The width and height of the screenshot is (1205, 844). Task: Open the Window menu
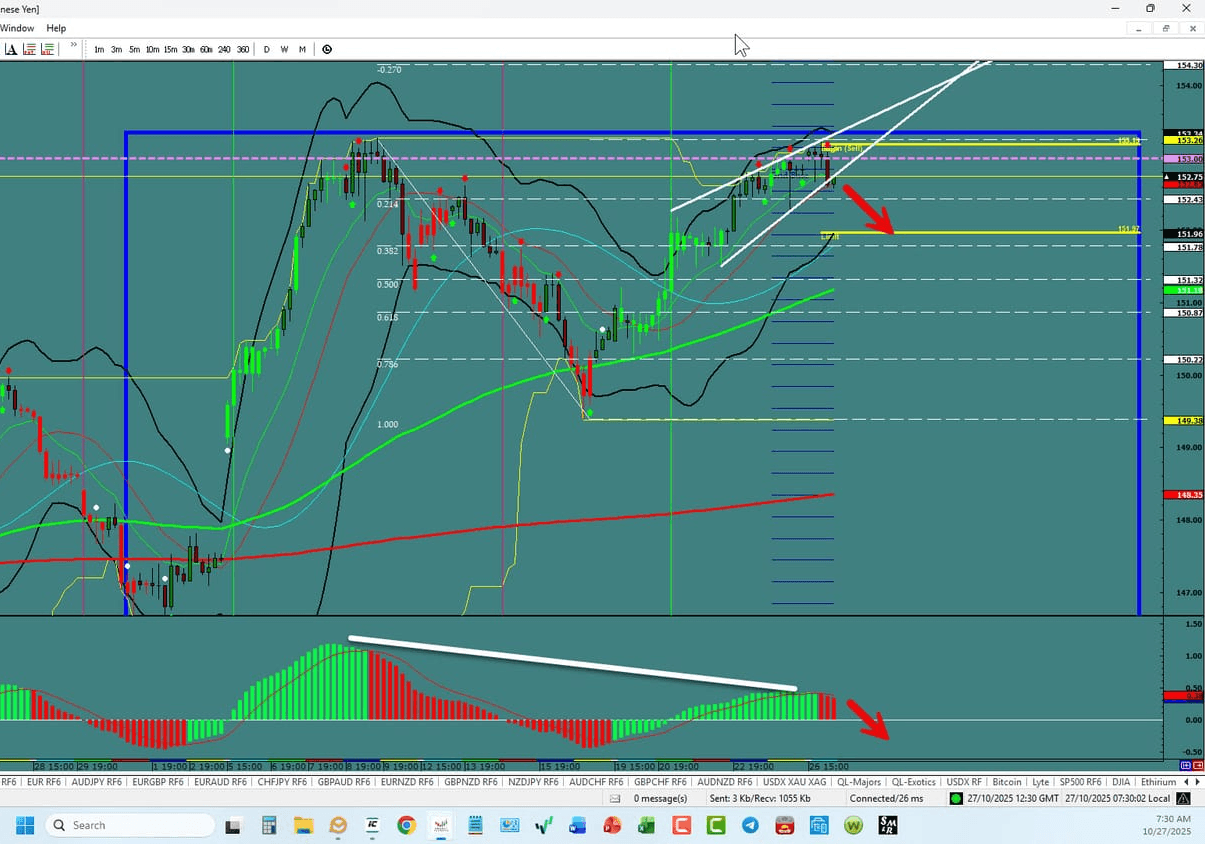17,28
